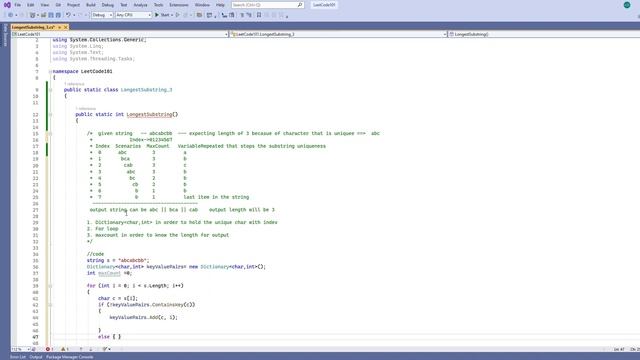The image size is (640, 360).
Task: Save the current file with Save icon
Action: pos(51,15)
